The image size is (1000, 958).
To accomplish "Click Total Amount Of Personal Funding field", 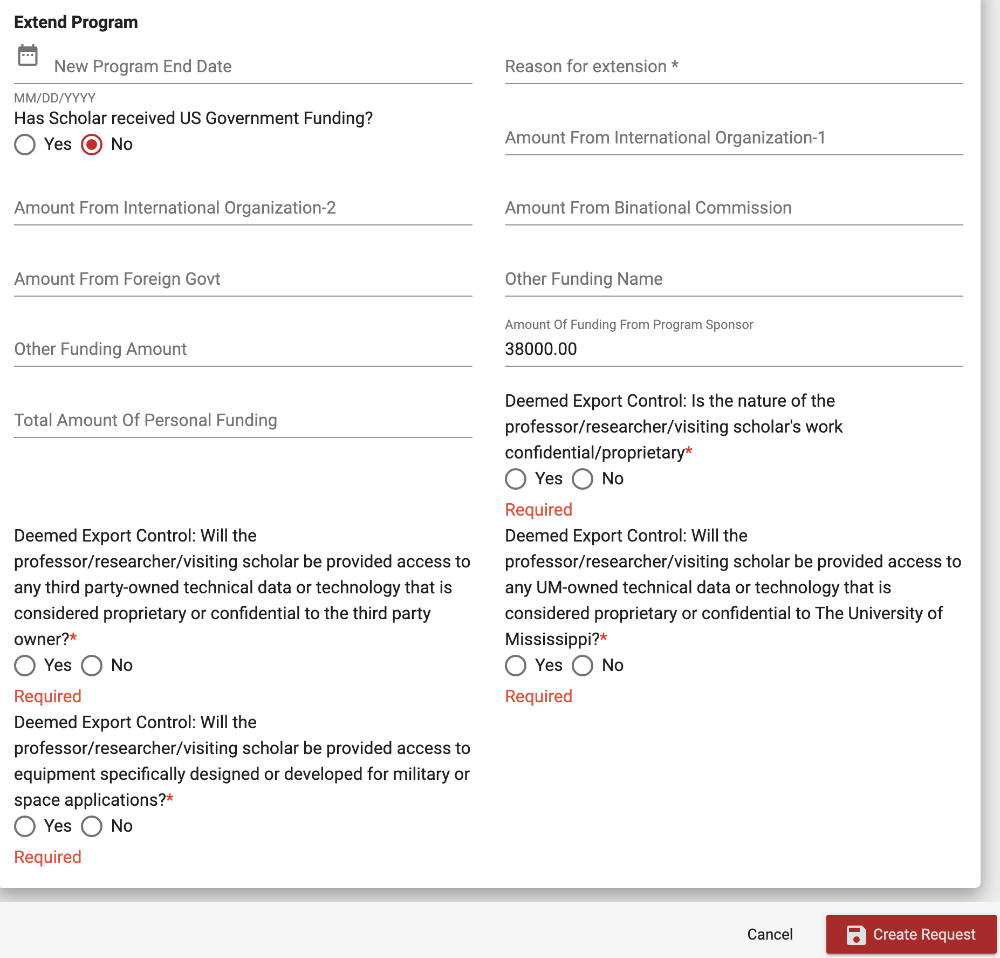I will pyautogui.click(x=242, y=420).
